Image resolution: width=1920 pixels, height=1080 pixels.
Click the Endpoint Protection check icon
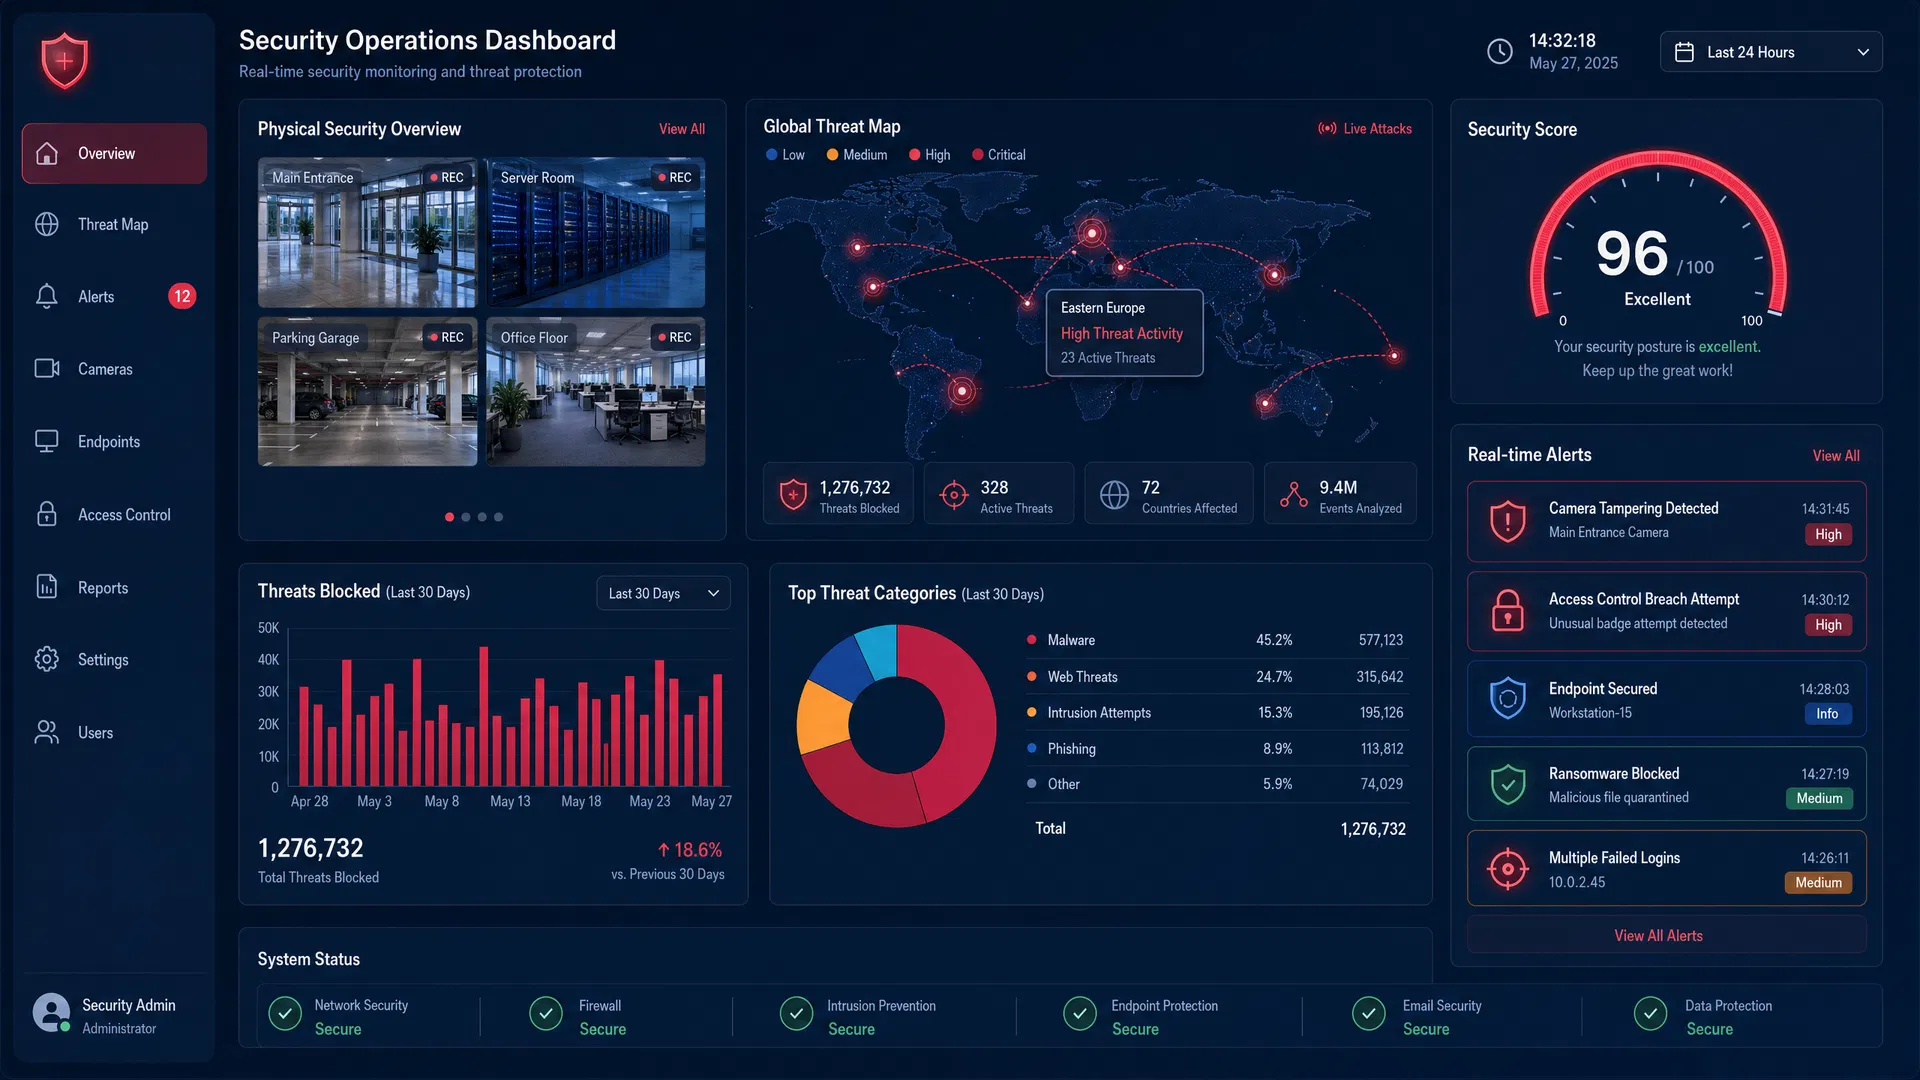[1080, 1014]
